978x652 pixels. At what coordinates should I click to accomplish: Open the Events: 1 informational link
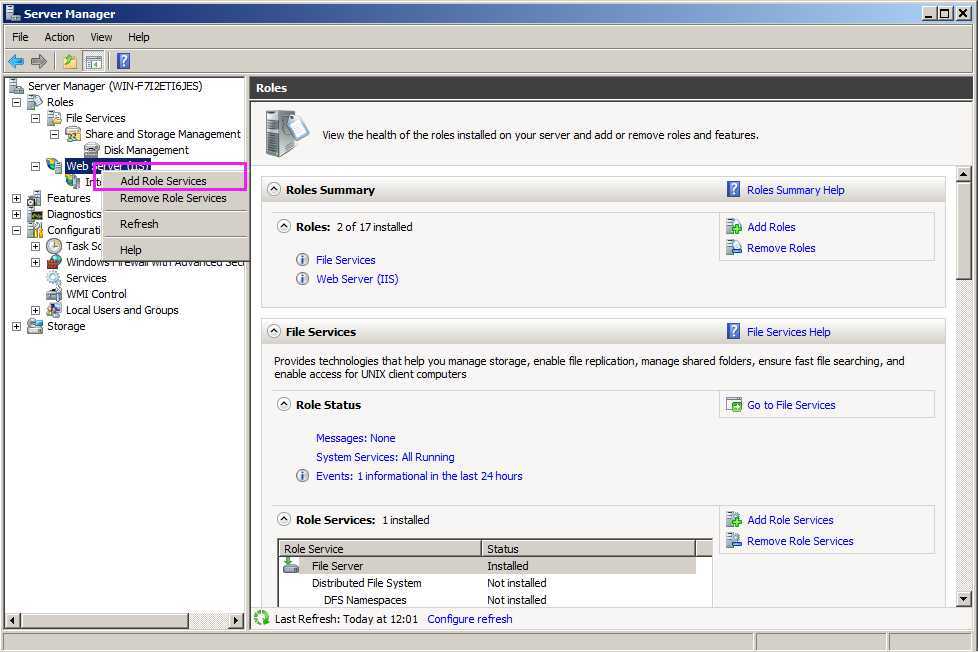coord(419,476)
